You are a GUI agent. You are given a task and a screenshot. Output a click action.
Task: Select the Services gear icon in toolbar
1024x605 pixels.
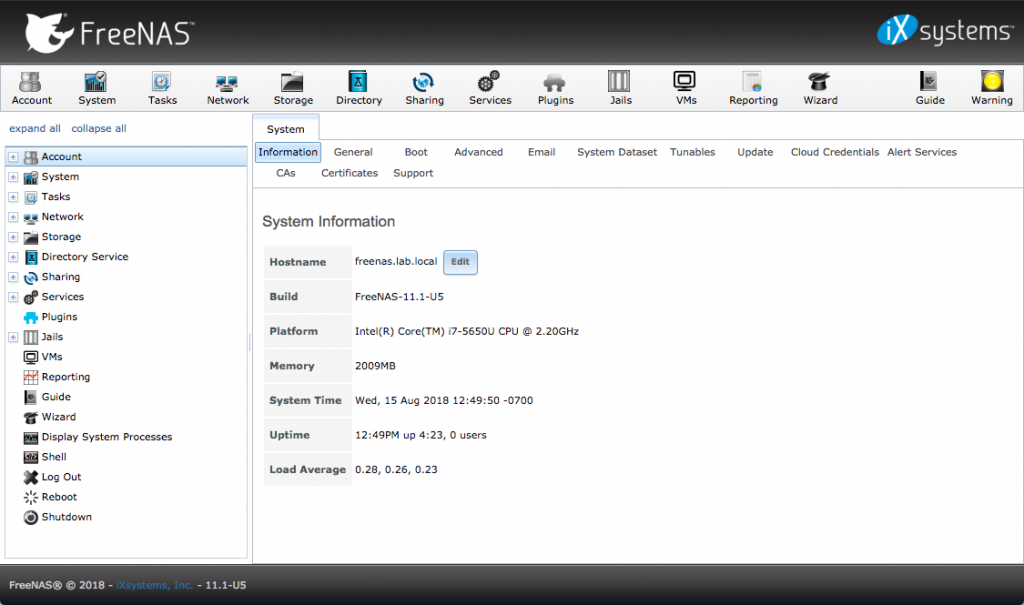(489, 87)
